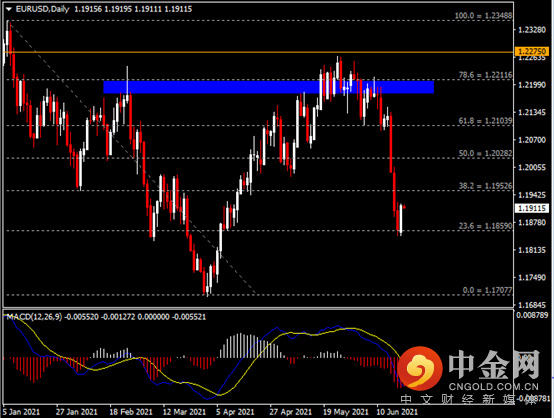Click the 23.6 = 1.18590 Fibonacci label
The width and height of the screenshot is (554, 418).
pyautogui.click(x=485, y=226)
